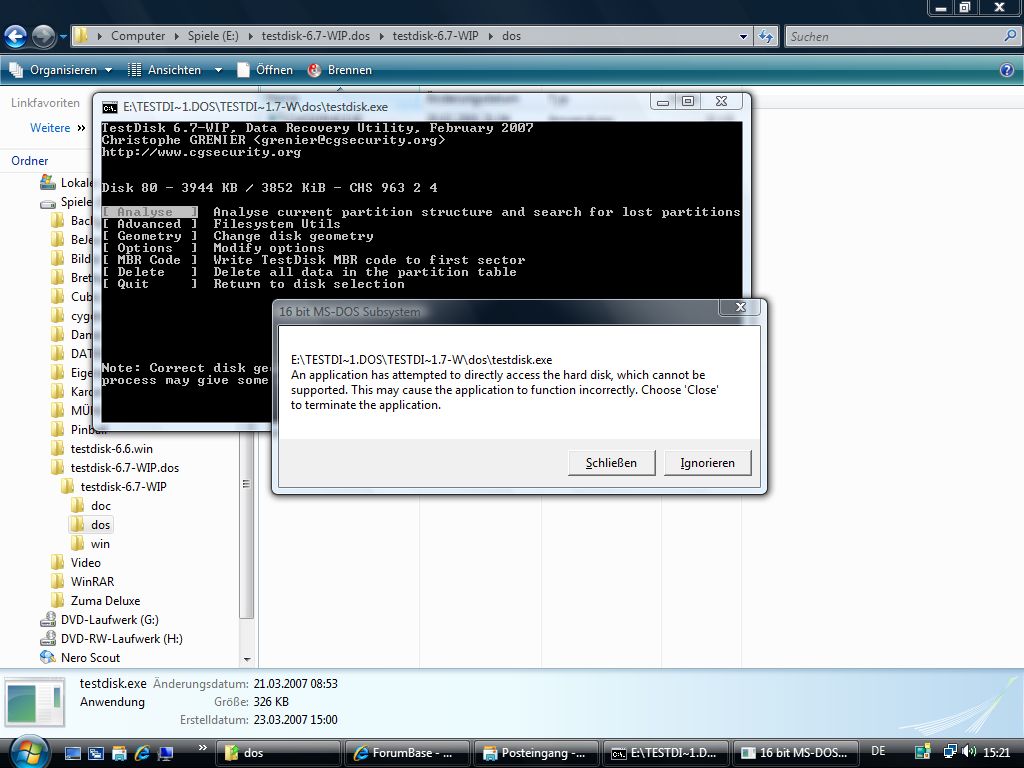
Task: Click the DVD-Laufwerk (G:) drive icon
Action: (x=48, y=619)
